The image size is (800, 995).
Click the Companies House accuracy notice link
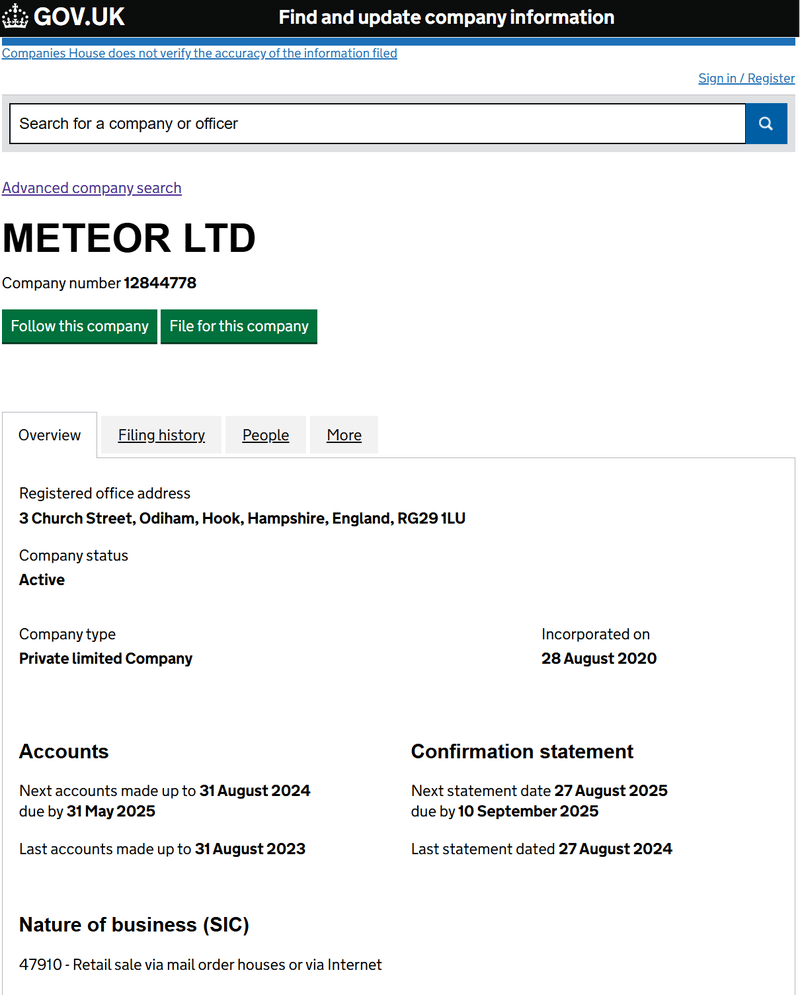[199, 53]
